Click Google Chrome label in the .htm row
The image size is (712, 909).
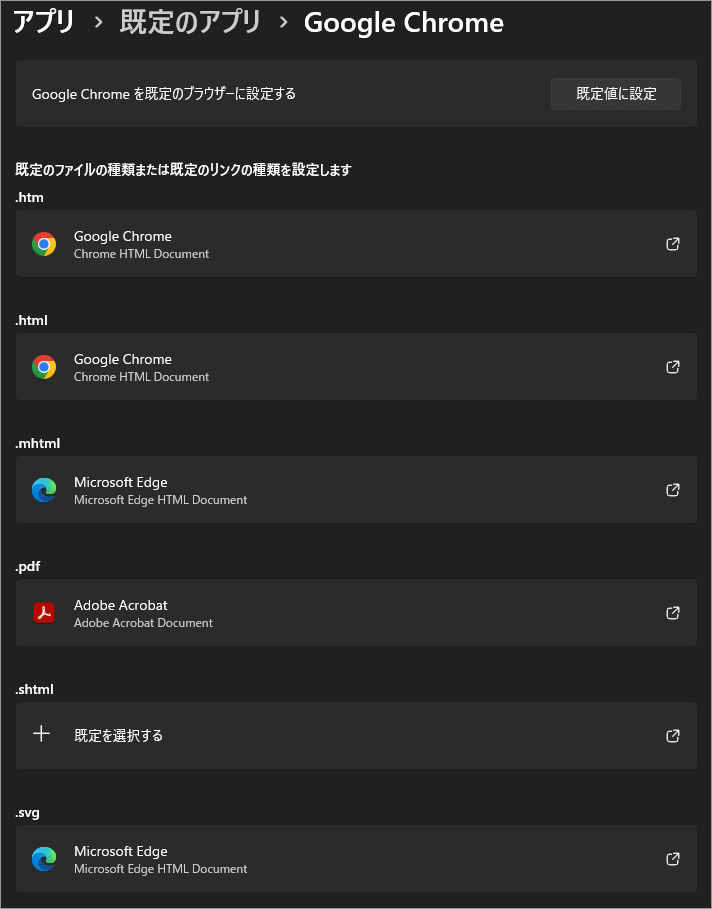tap(123, 236)
